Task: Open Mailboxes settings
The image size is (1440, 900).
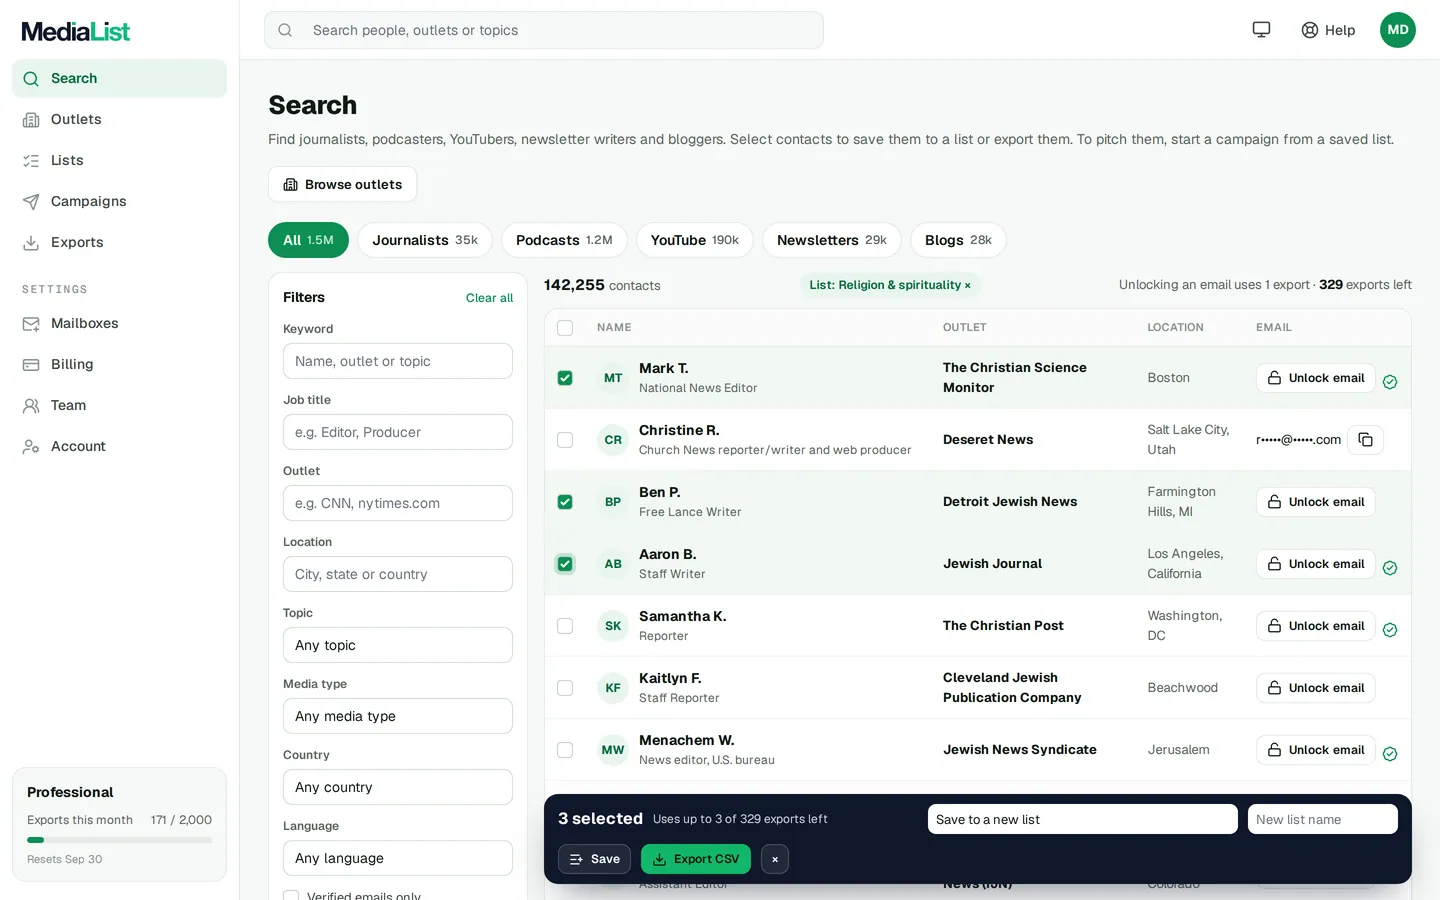Action: coord(119,323)
